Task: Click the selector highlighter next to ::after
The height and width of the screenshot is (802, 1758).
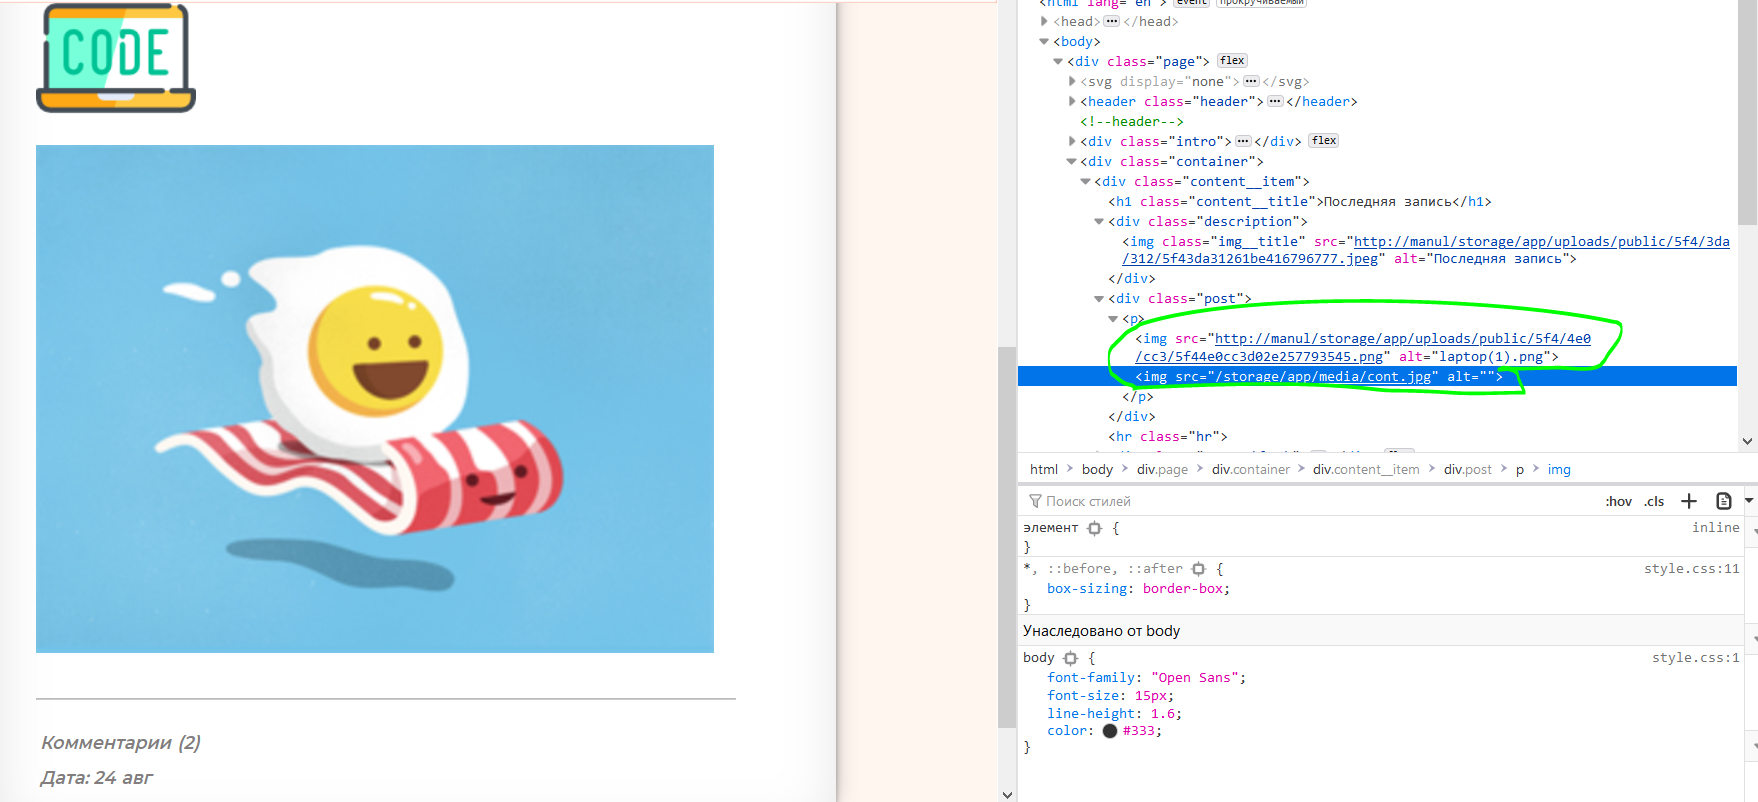Action: pos(1198,568)
